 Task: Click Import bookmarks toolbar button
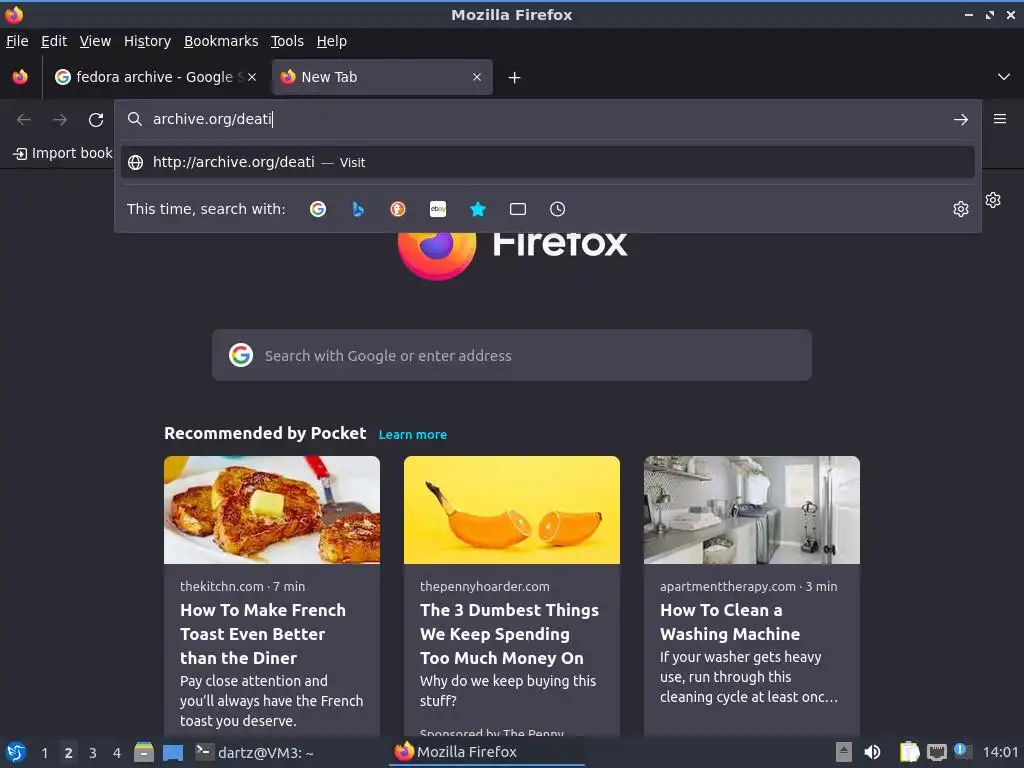[63, 153]
